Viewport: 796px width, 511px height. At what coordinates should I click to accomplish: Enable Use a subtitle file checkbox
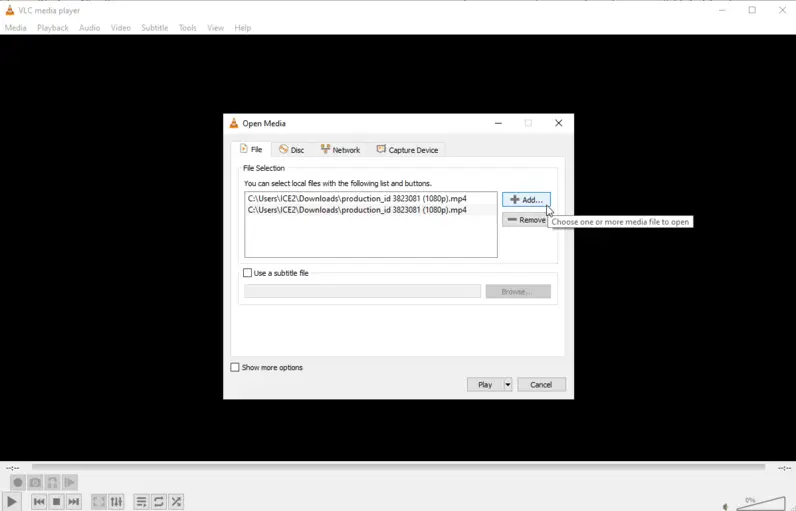click(247, 273)
